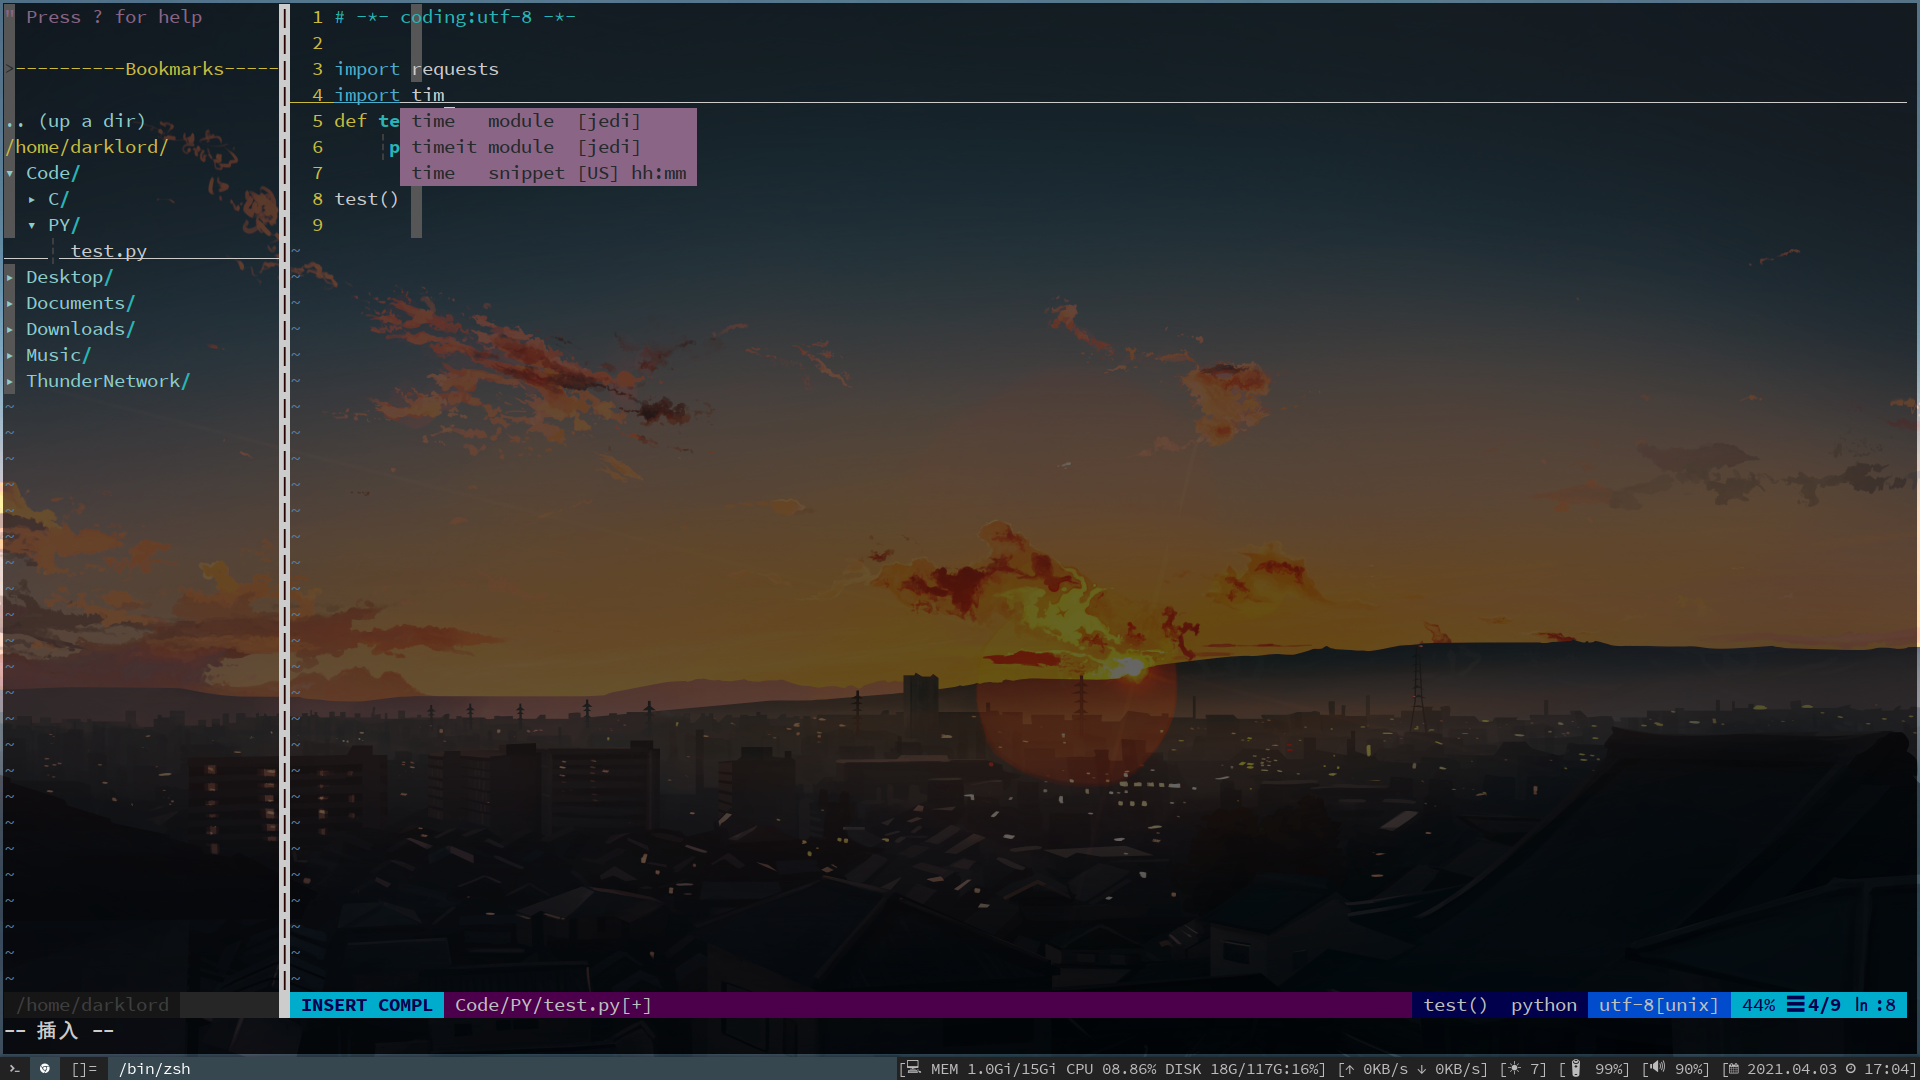Click the shield icon beside the workspace indicator

pos(46,1068)
